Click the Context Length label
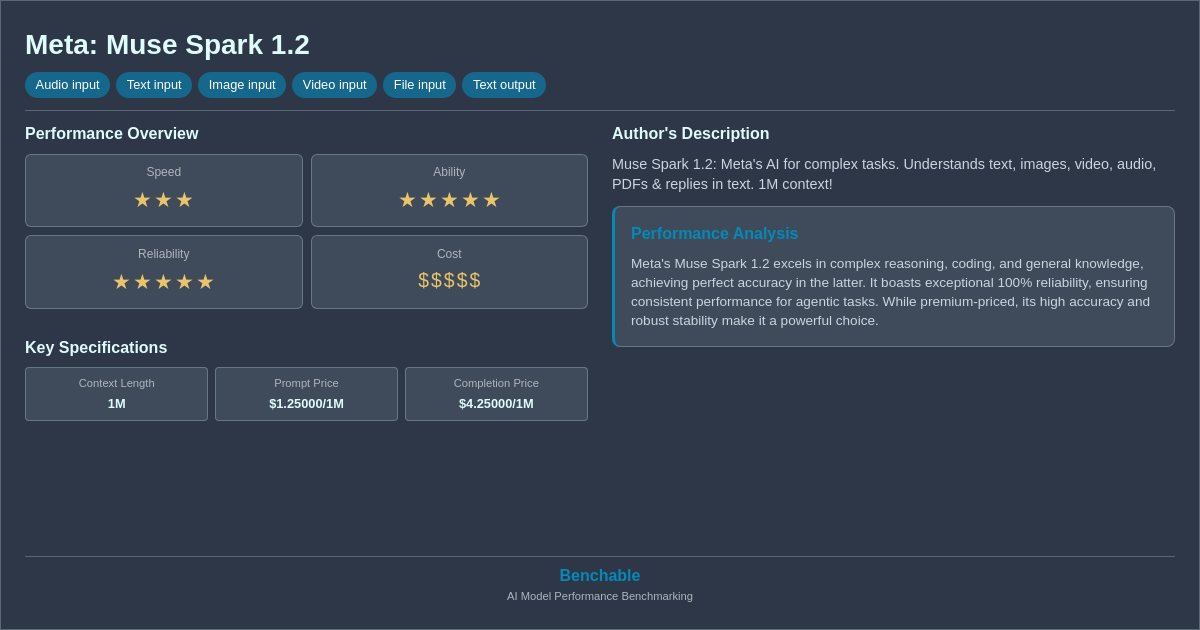Viewport: 1200px width, 630px height. [117, 383]
